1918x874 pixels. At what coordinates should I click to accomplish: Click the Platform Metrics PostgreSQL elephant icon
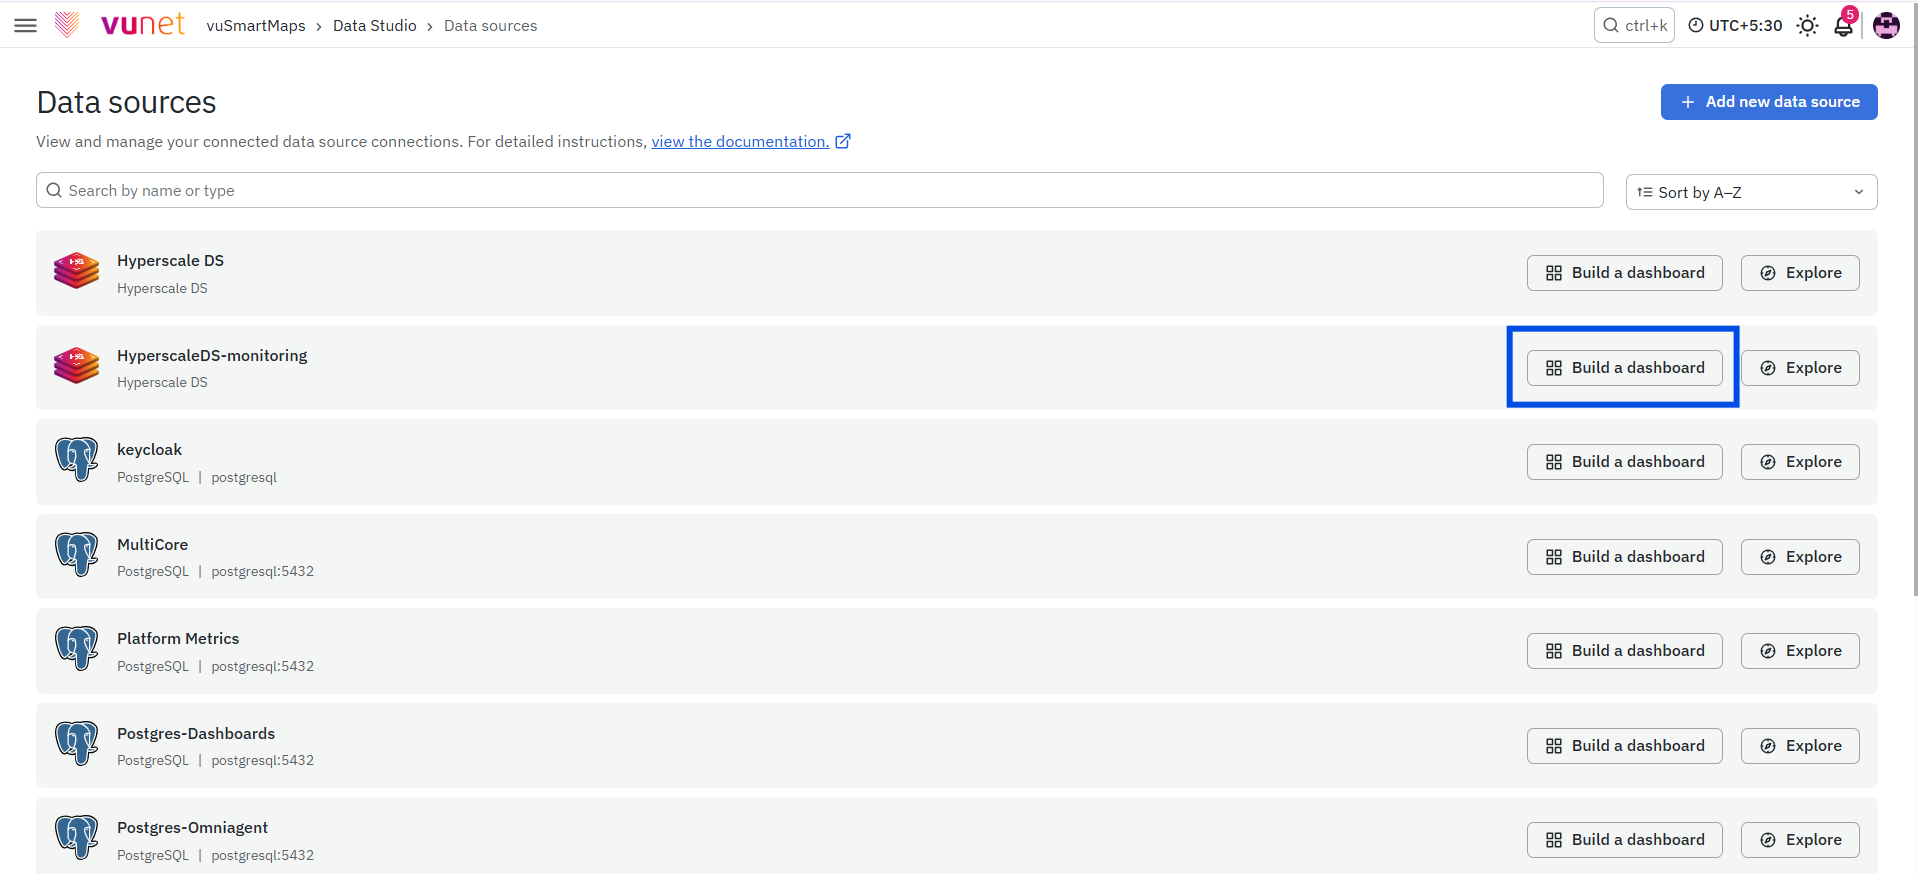tap(77, 649)
